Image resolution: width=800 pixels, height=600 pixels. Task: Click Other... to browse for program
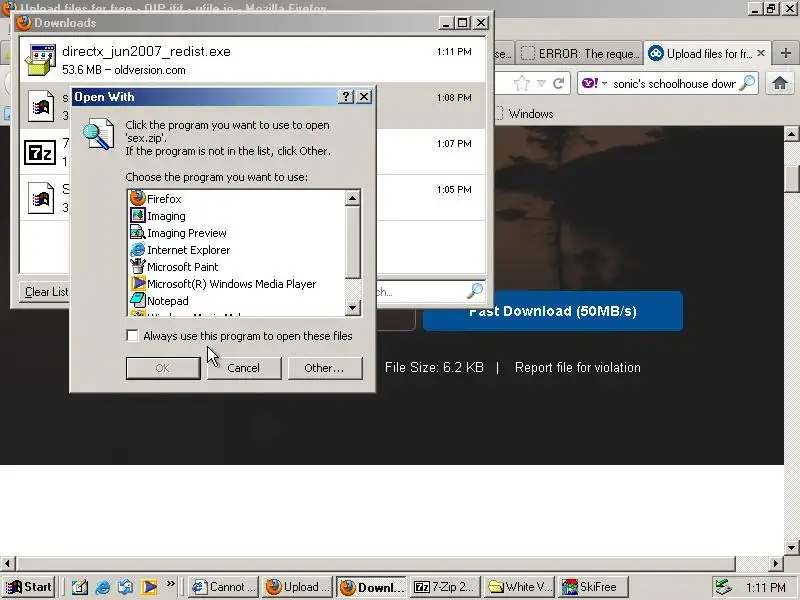[324, 368]
